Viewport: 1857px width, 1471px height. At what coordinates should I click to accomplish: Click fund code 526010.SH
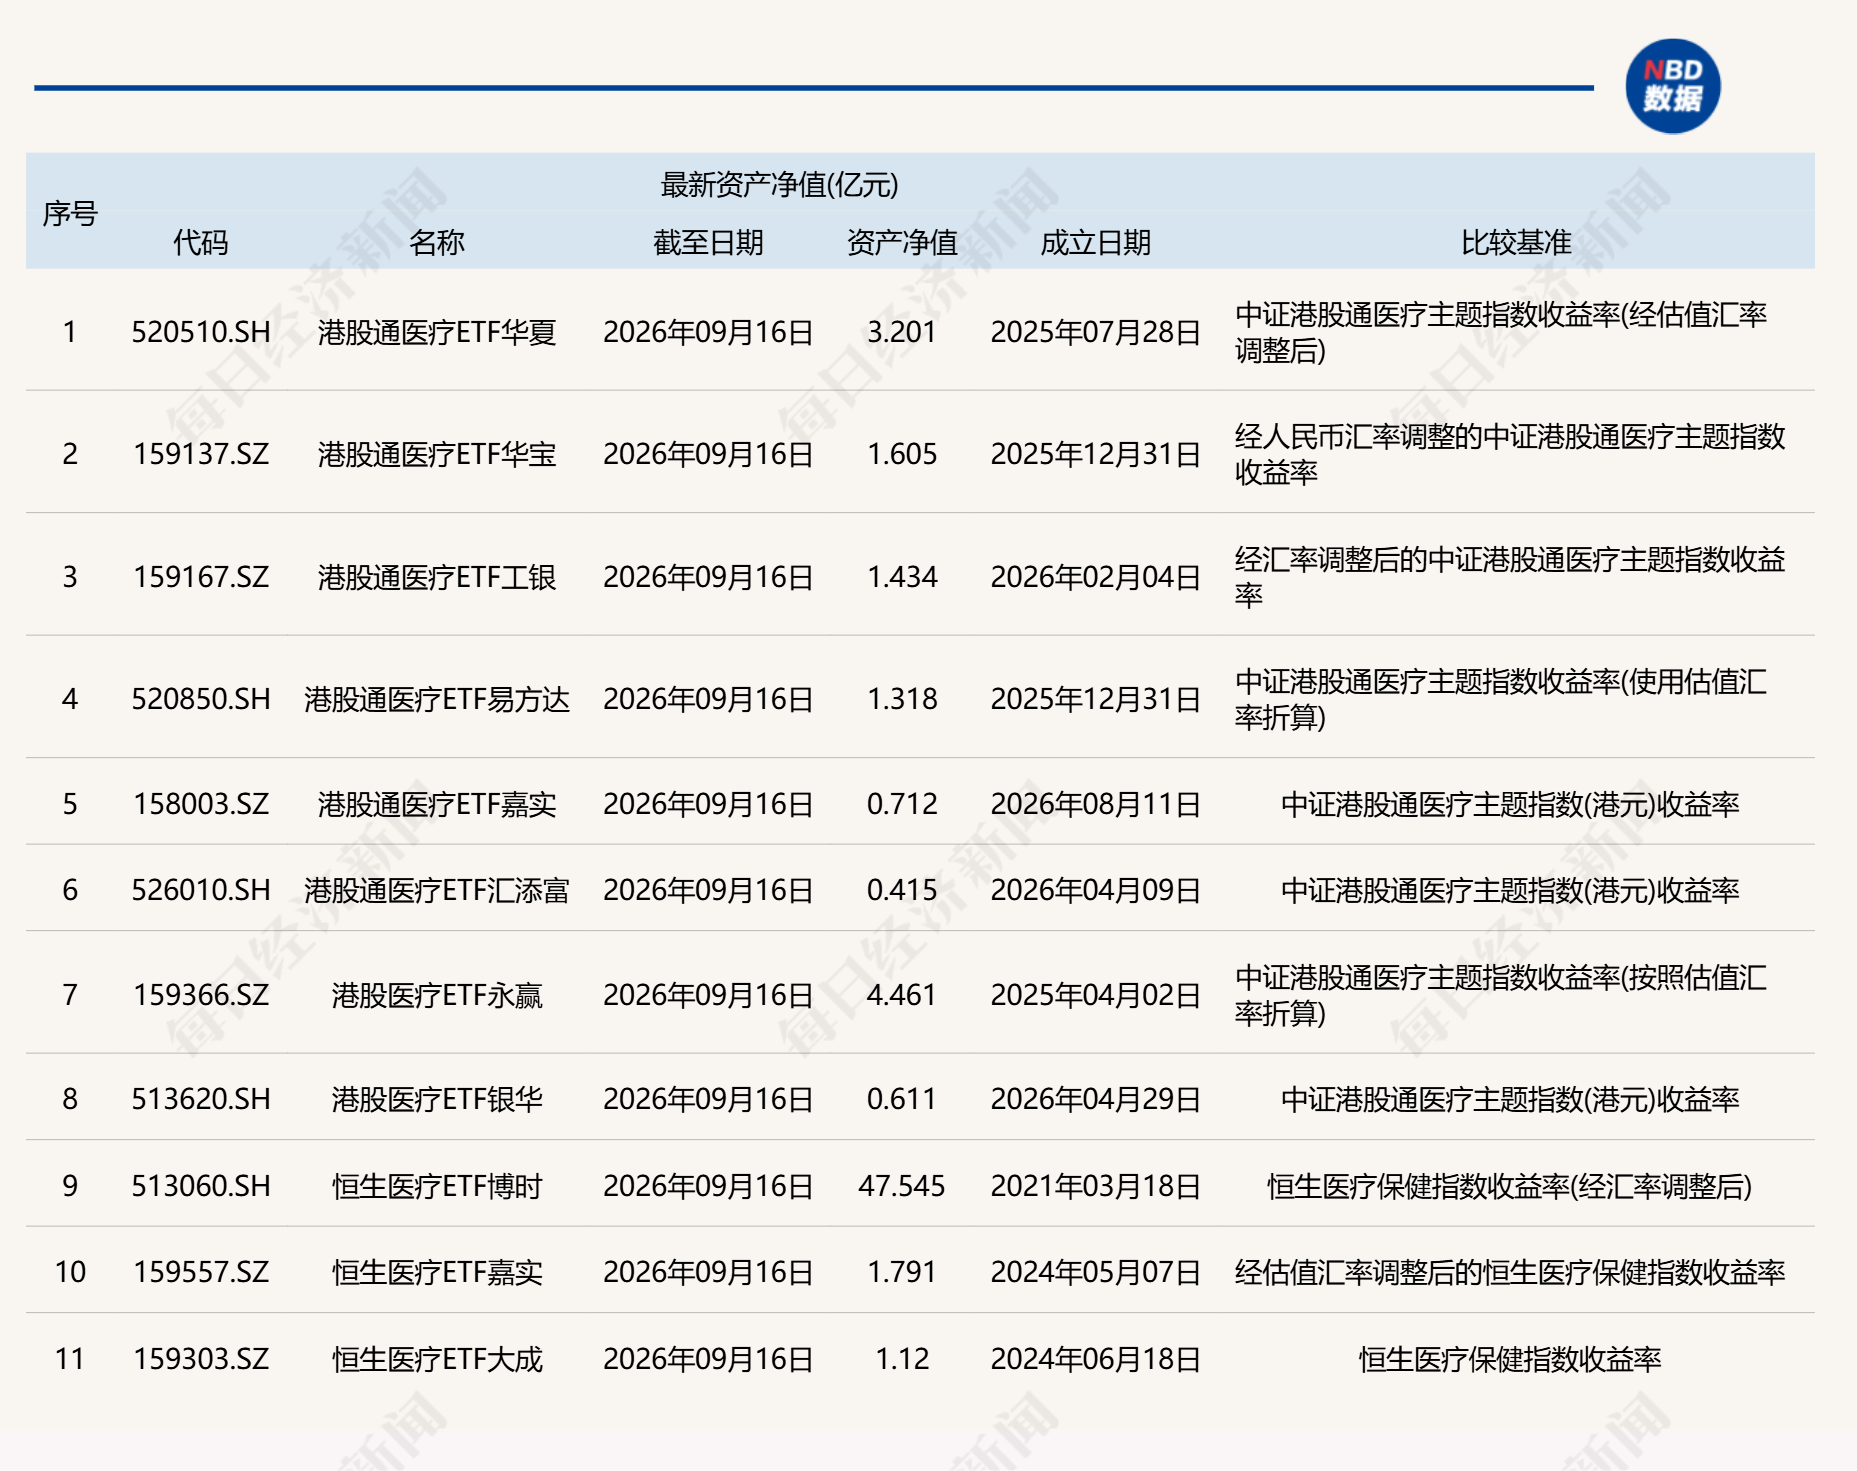pos(201,890)
